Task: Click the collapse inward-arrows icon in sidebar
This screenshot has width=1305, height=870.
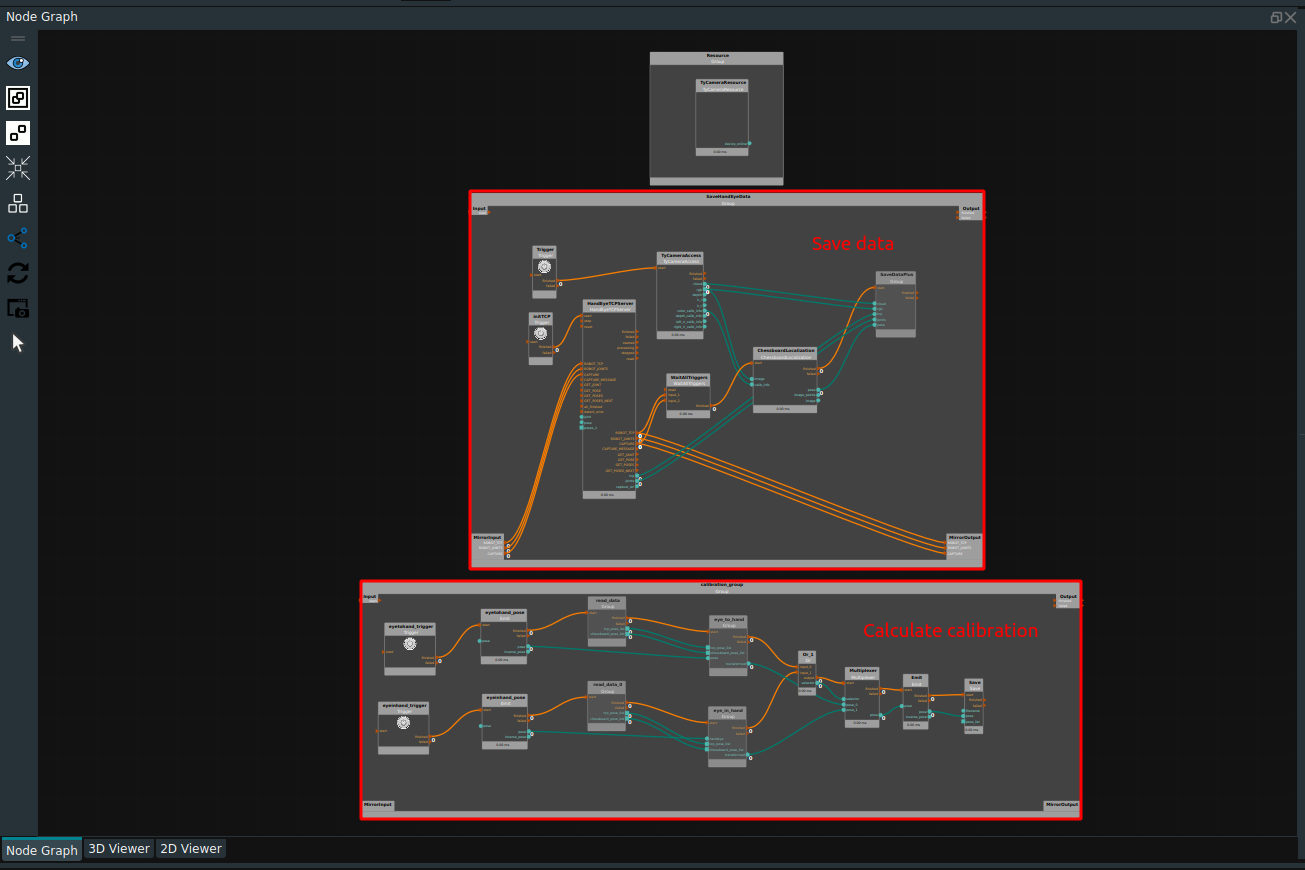Action: click(18, 168)
